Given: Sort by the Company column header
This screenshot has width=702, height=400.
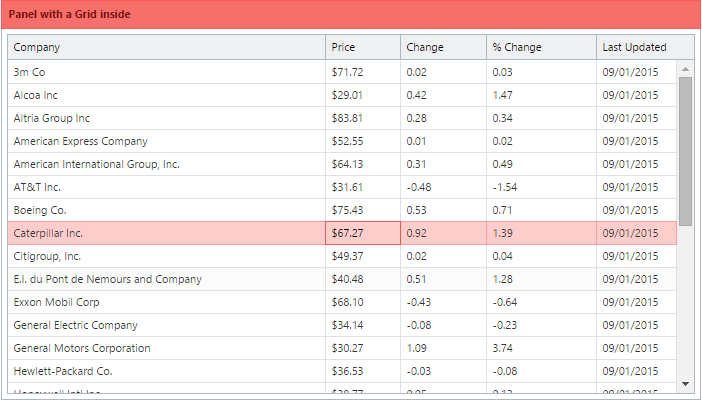Looking at the screenshot, I should click(x=167, y=47).
